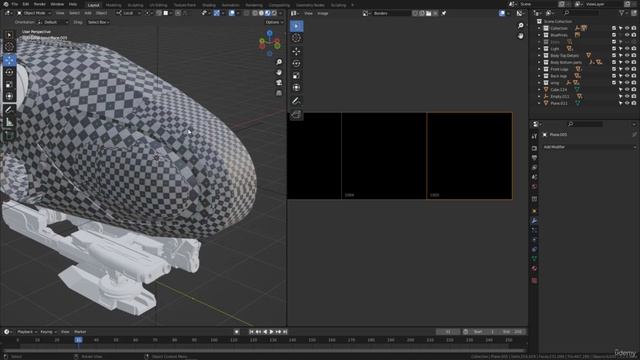This screenshot has width=640, height=360.
Task: Select rendered viewport shading sphere
Action: coord(274,13)
